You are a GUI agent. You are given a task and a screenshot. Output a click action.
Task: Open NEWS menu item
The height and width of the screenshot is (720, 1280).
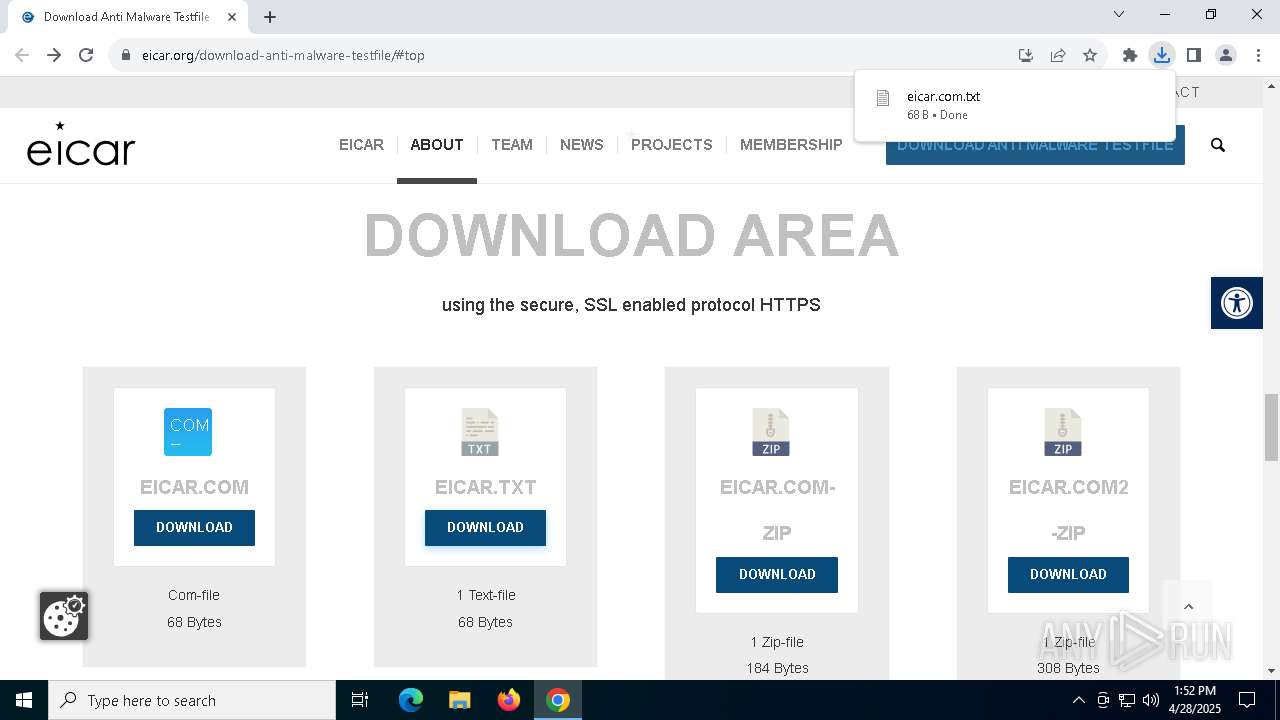(x=582, y=145)
